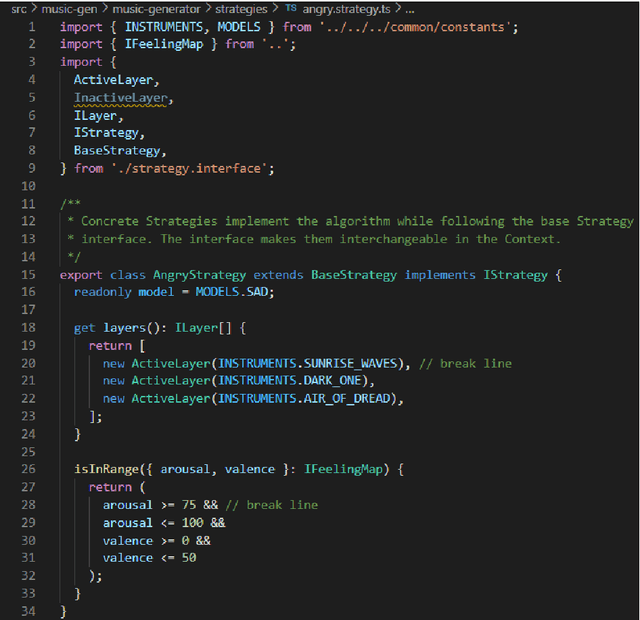Click the TS file icon in breadcrumb
Image resolution: width=640 pixels, height=620 pixels.
coord(291,9)
